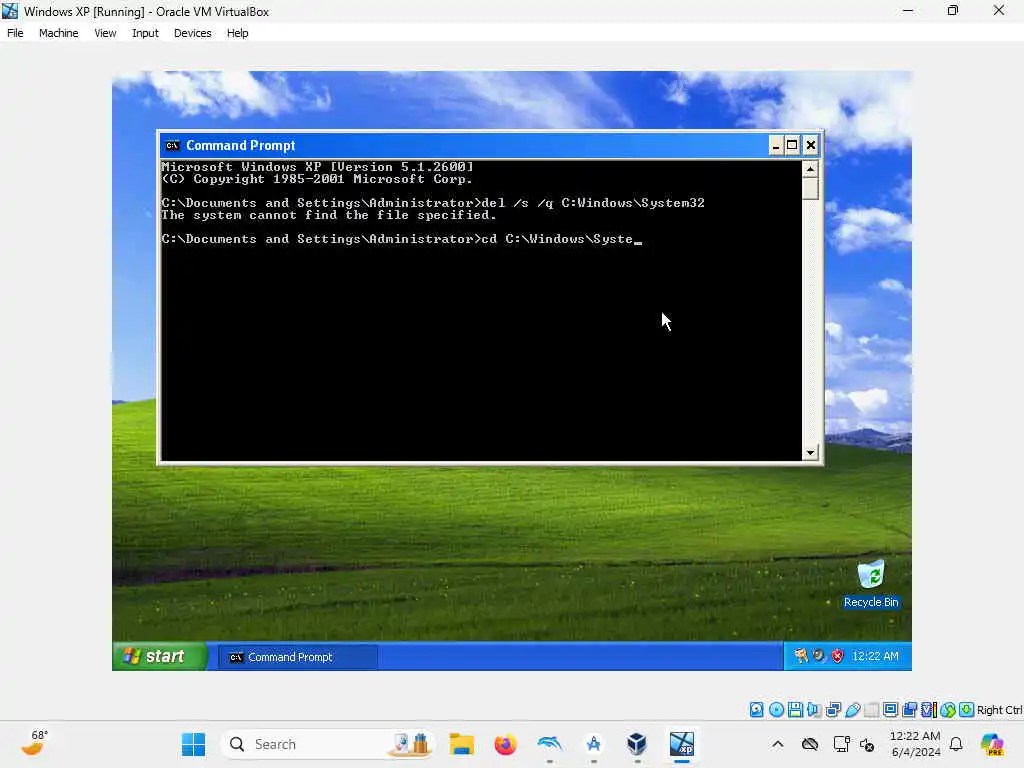Click the floppy disk indicator icon
The height and width of the screenshot is (768, 1024).
click(795, 710)
